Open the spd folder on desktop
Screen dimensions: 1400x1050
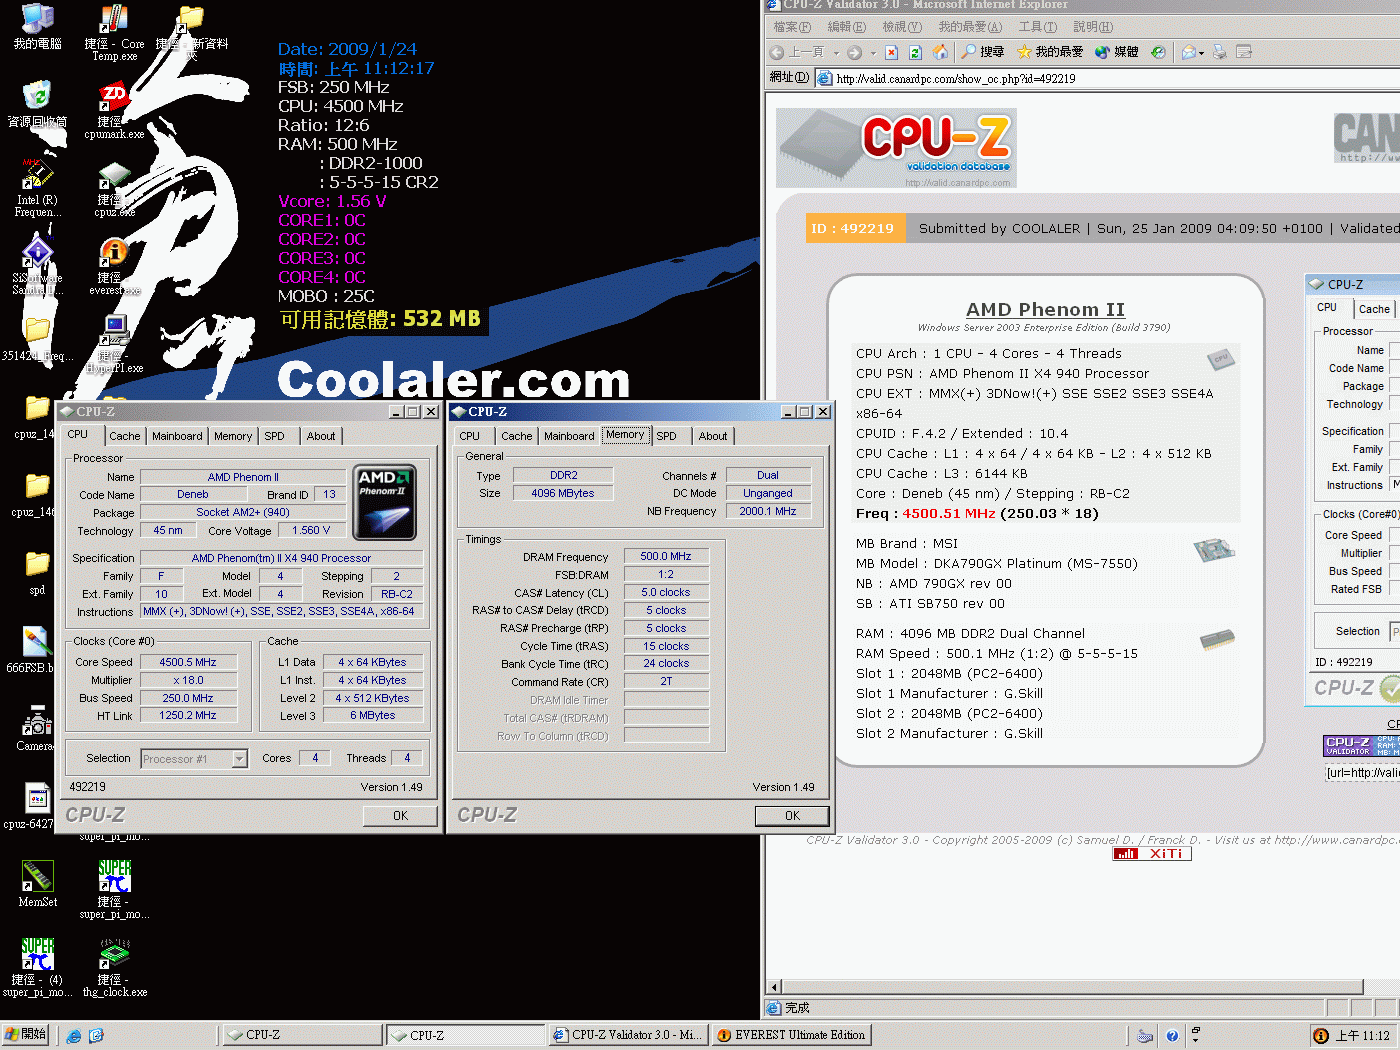pyautogui.click(x=37, y=572)
